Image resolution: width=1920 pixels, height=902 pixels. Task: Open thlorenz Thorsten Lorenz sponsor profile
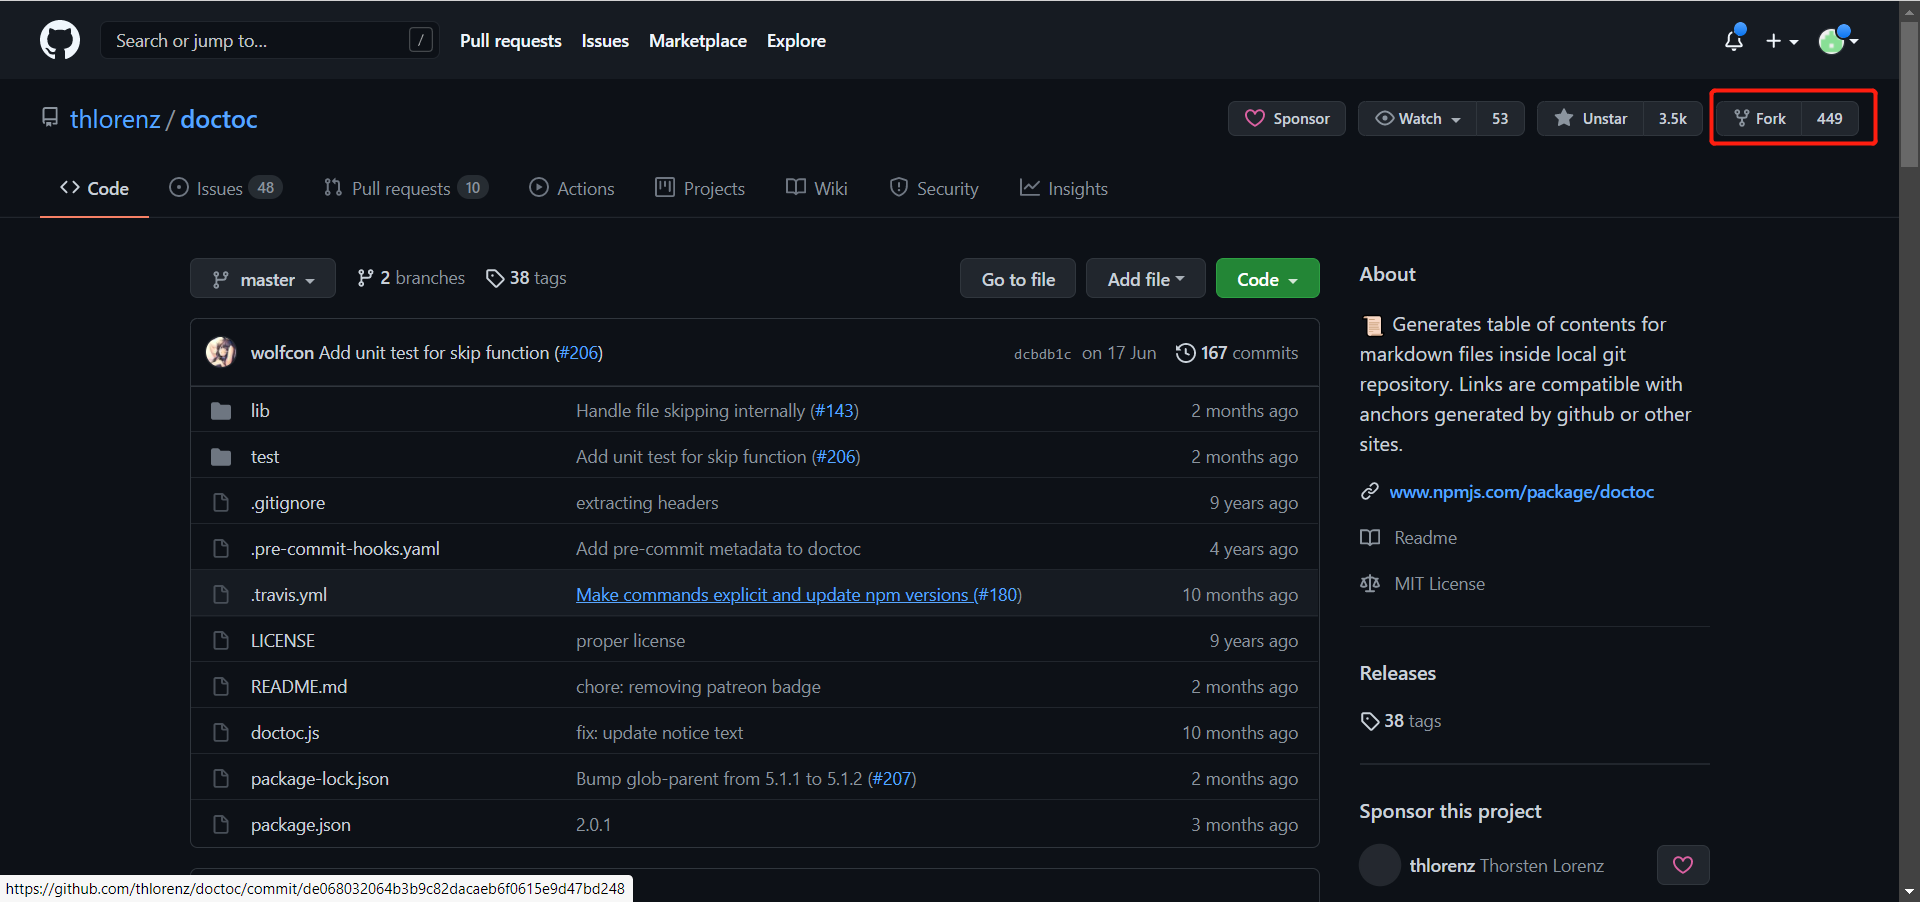1506,866
